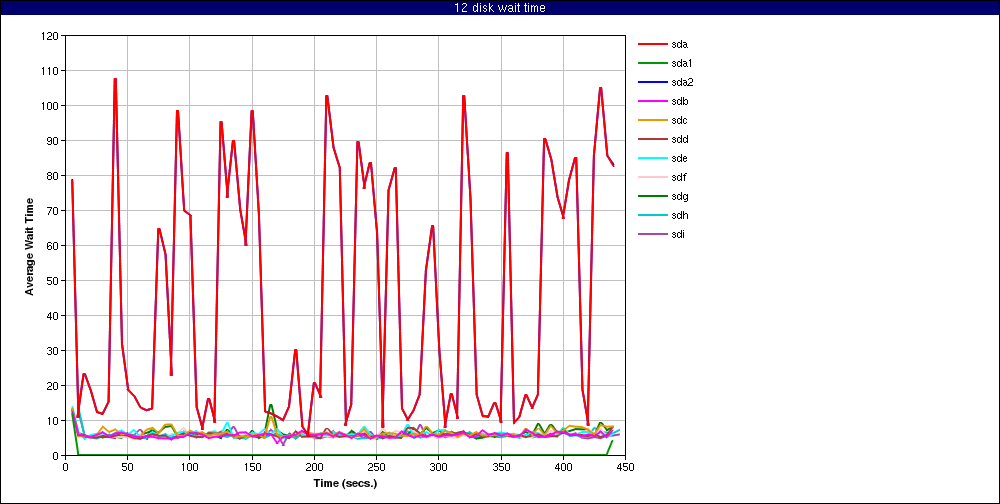This screenshot has width=1000, height=504.
Task: Click the 'Time (secs.)' axis label
Action: pyautogui.click(x=346, y=483)
